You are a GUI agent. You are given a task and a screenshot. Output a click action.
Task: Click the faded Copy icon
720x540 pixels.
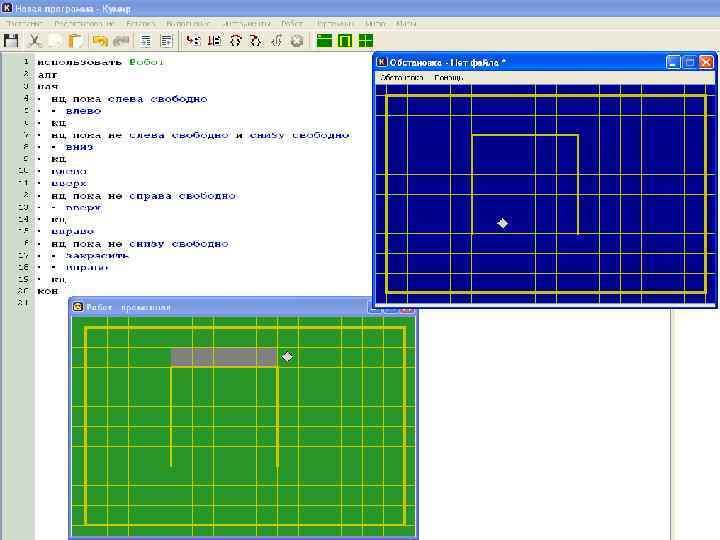point(55,40)
